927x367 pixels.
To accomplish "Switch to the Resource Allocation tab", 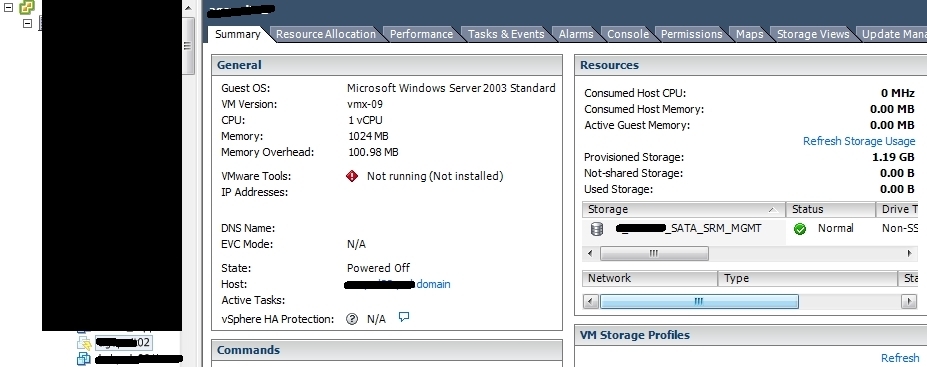I will pos(326,34).
